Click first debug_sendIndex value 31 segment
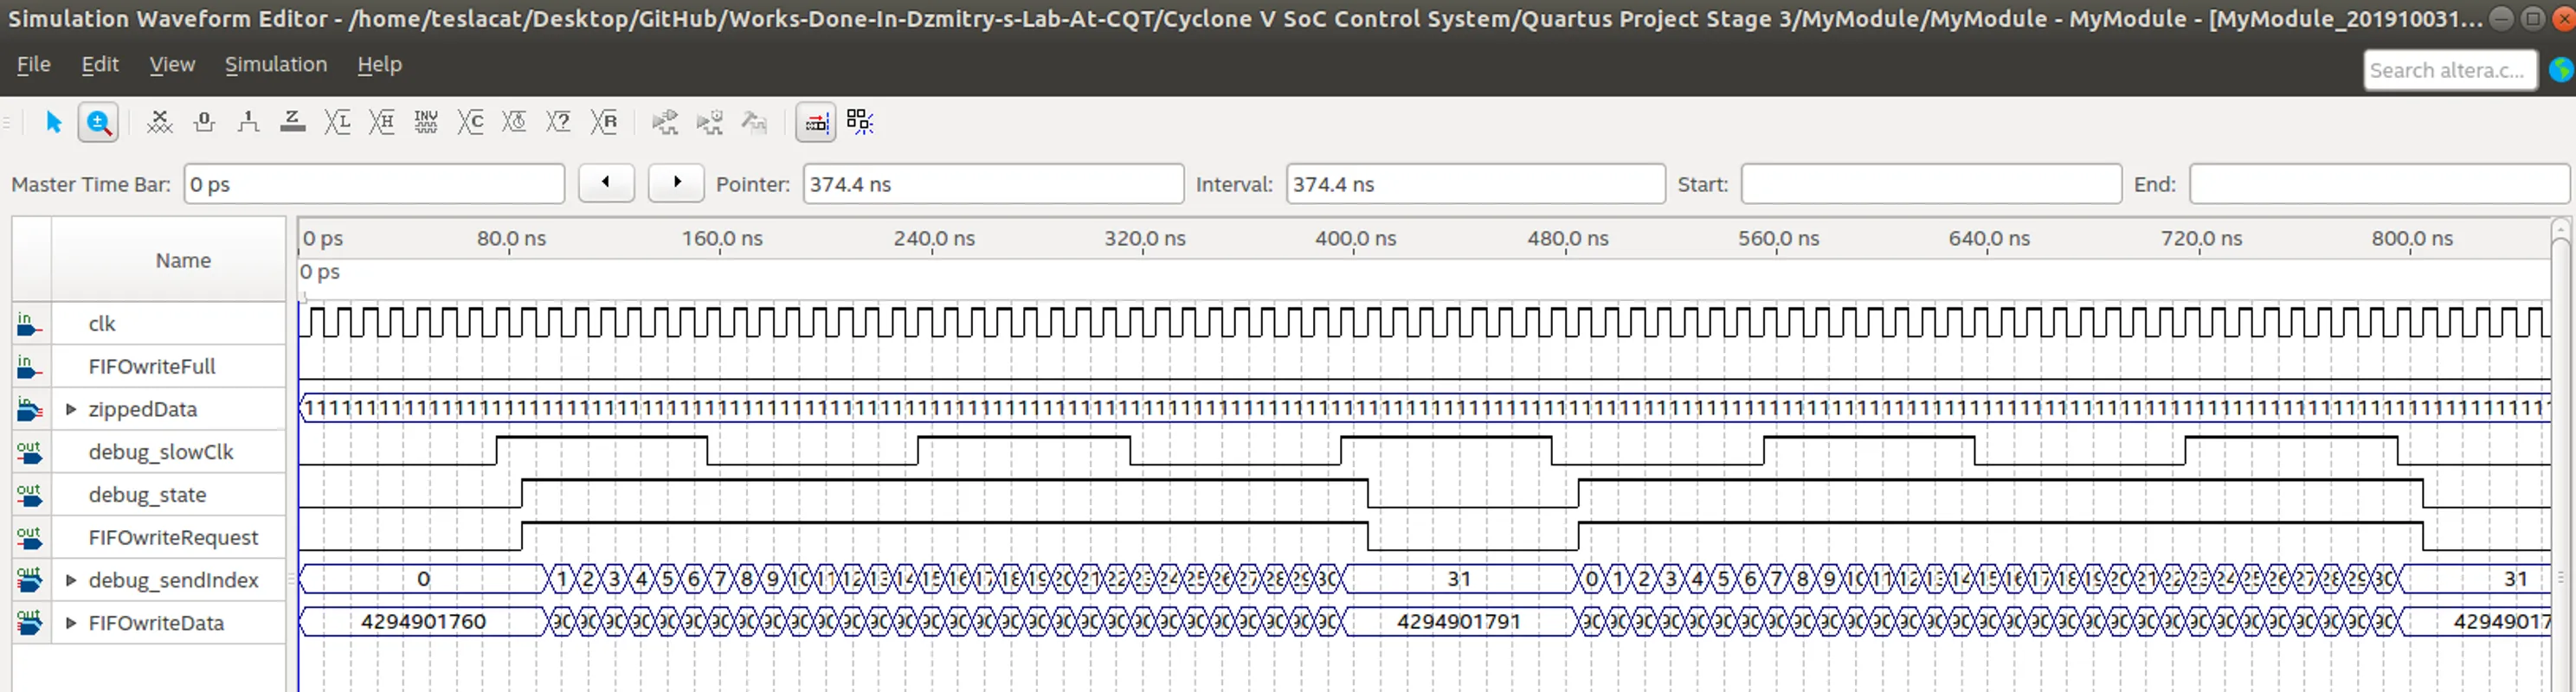 [x=1459, y=579]
